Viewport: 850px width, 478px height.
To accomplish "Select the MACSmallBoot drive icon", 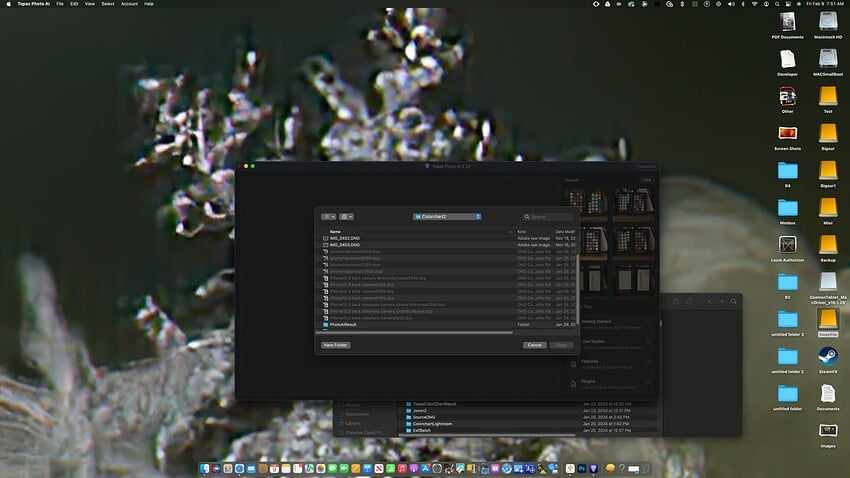I will [x=828, y=60].
